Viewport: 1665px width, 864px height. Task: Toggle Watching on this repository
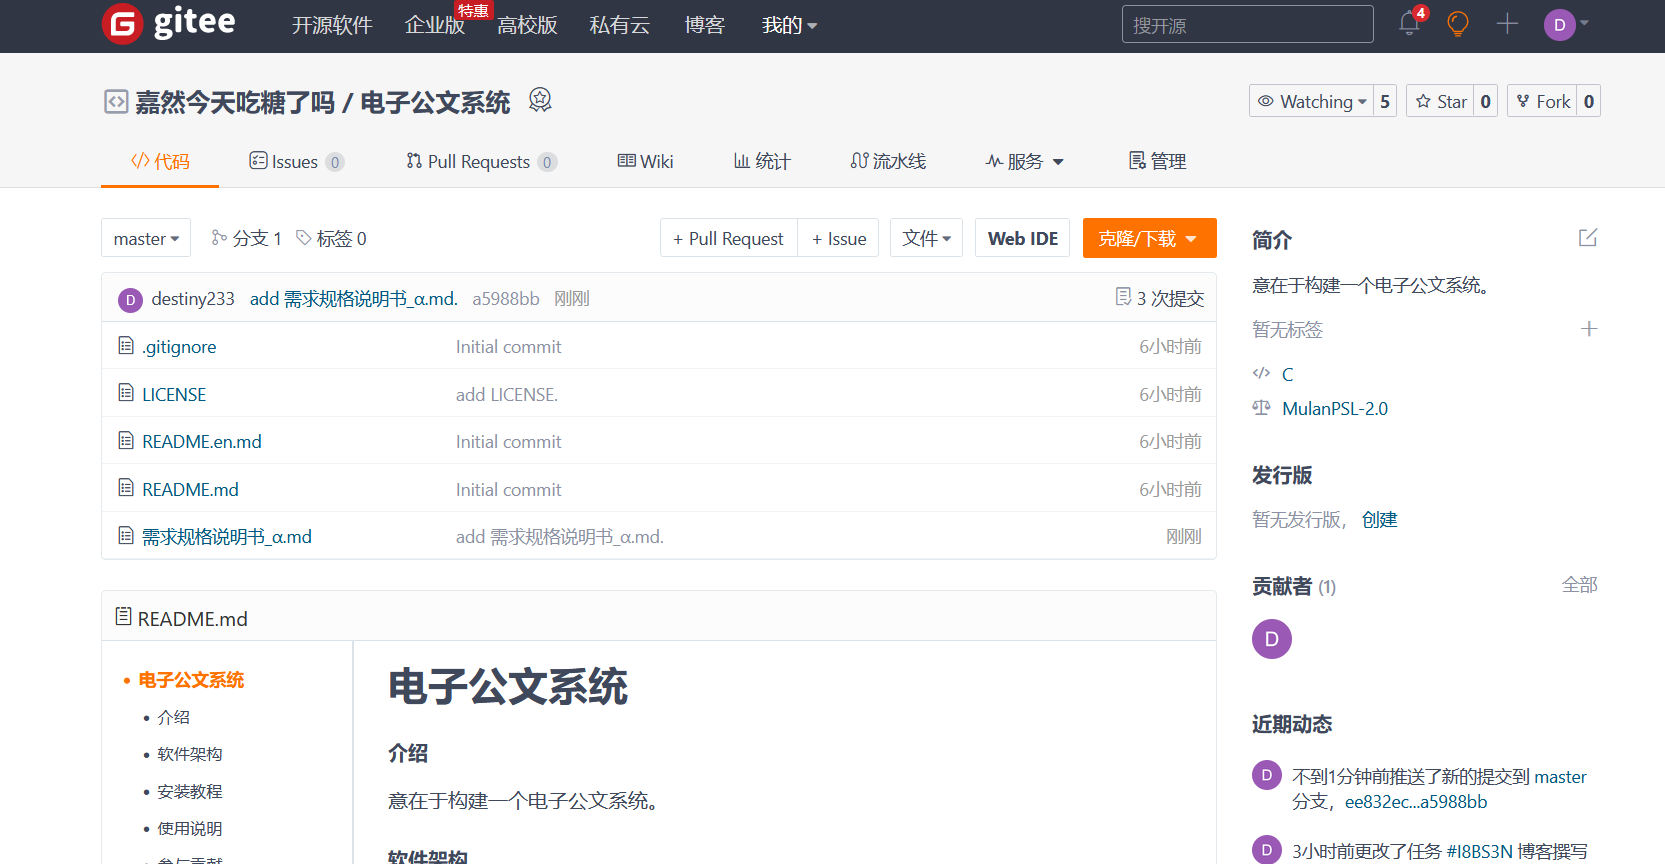(x=1312, y=101)
